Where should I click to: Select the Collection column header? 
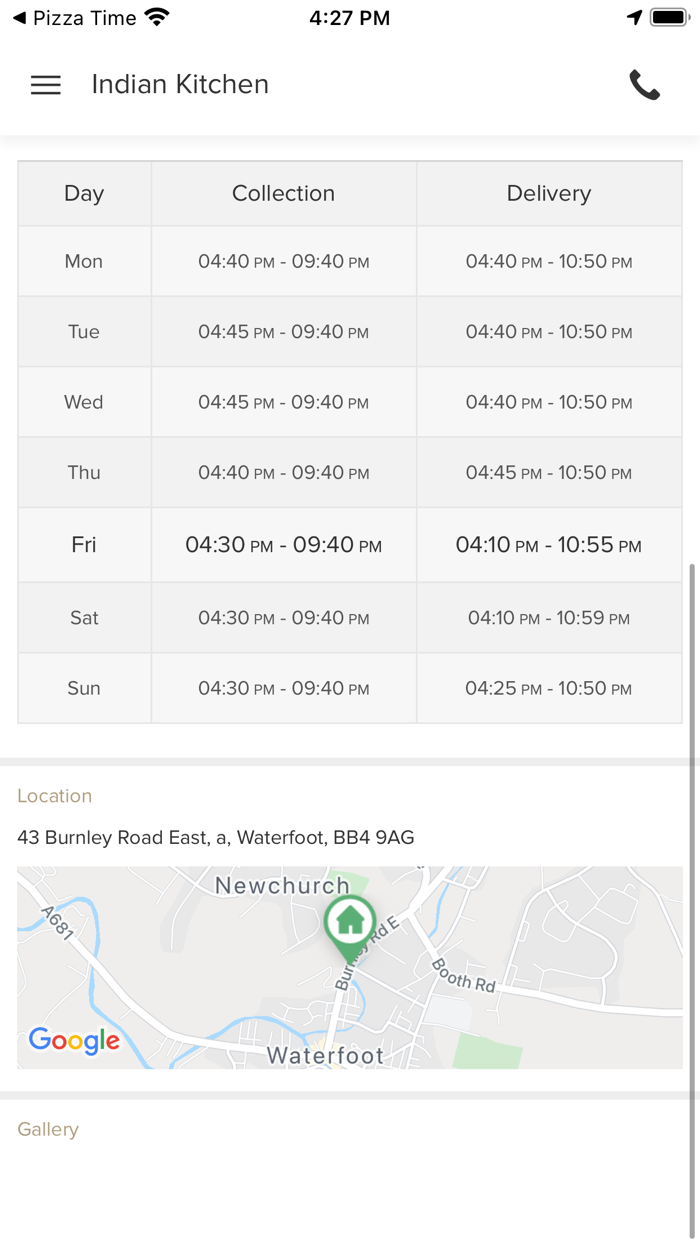click(x=283, y=193)
